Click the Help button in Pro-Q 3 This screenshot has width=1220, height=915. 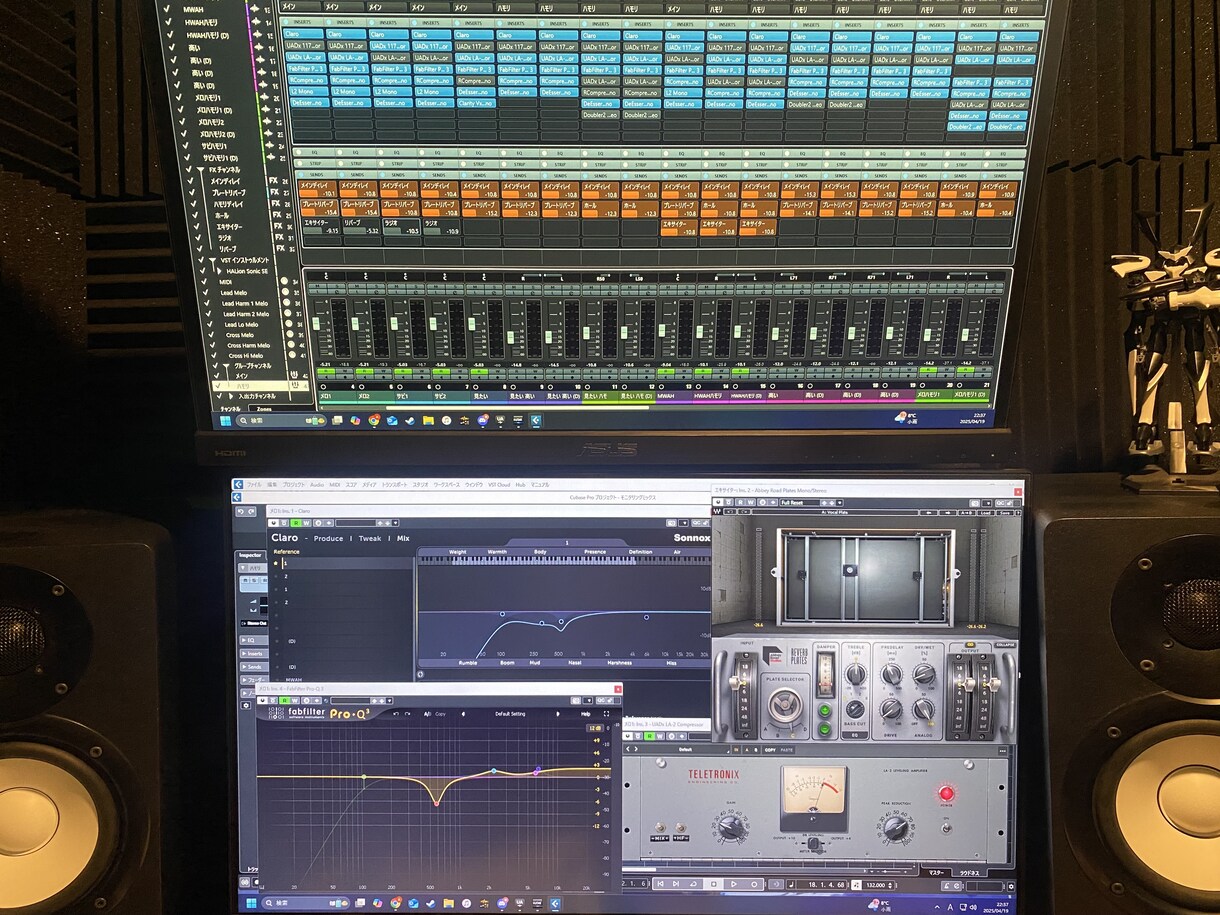pos(585,714)
